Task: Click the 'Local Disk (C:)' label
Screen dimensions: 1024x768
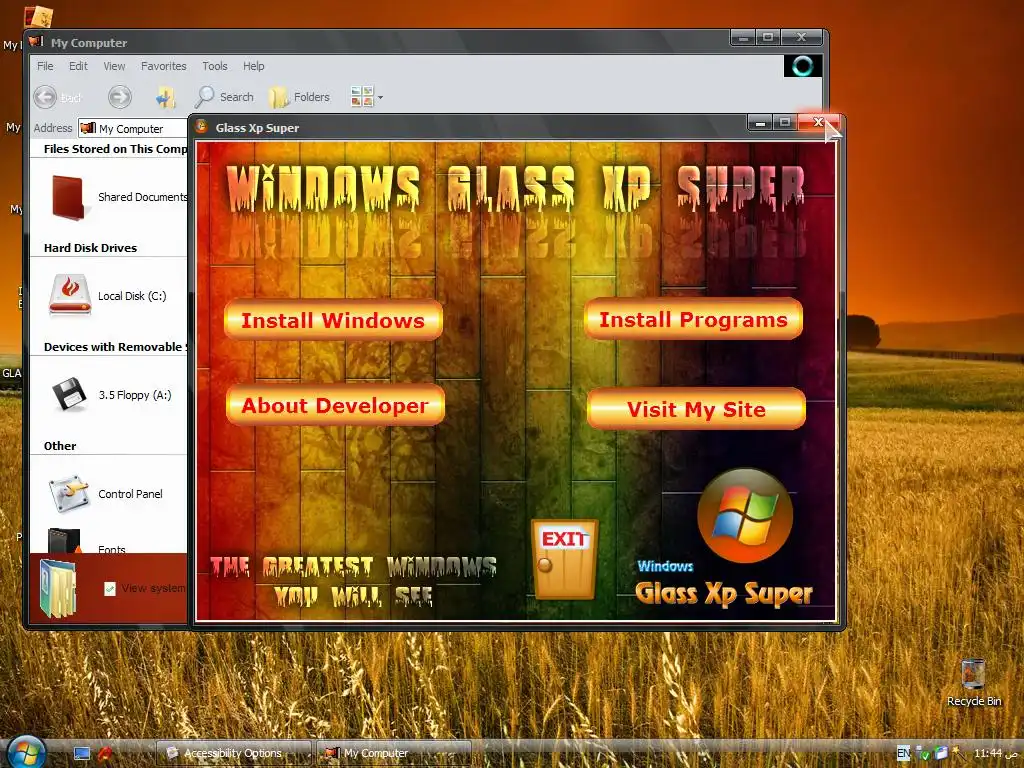Action: tap(132, 296)
